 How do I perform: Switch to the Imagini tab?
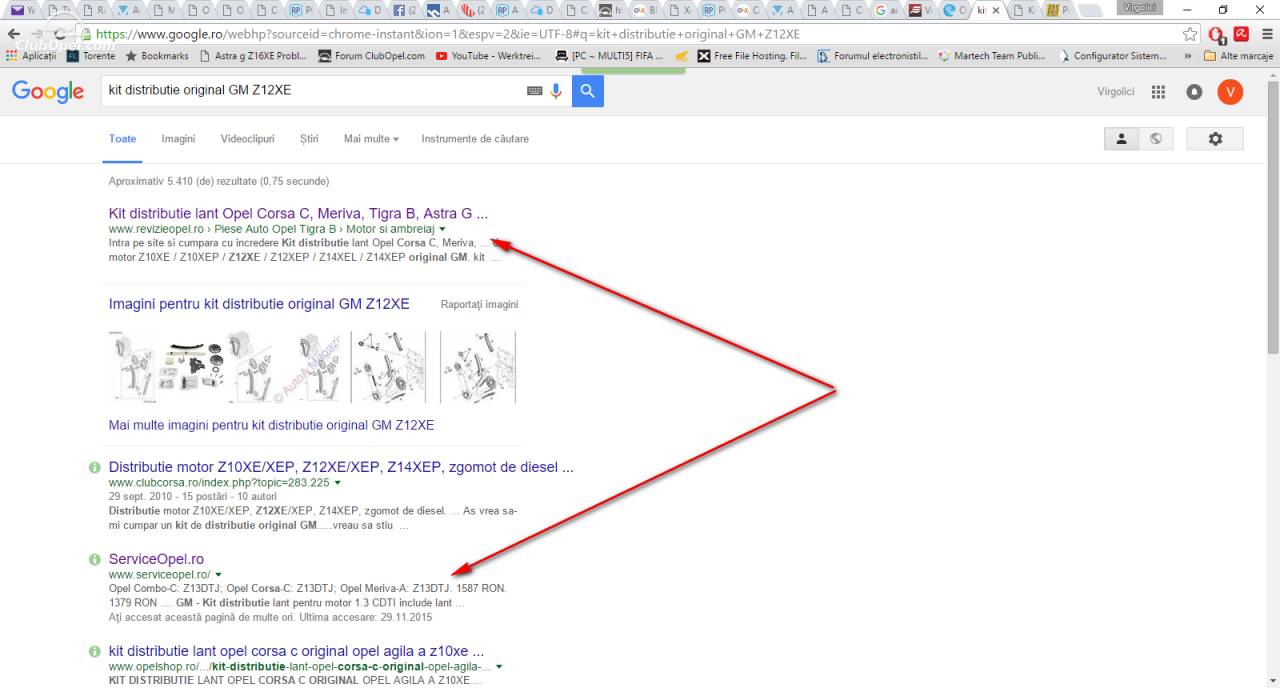[x=178, y=139]
